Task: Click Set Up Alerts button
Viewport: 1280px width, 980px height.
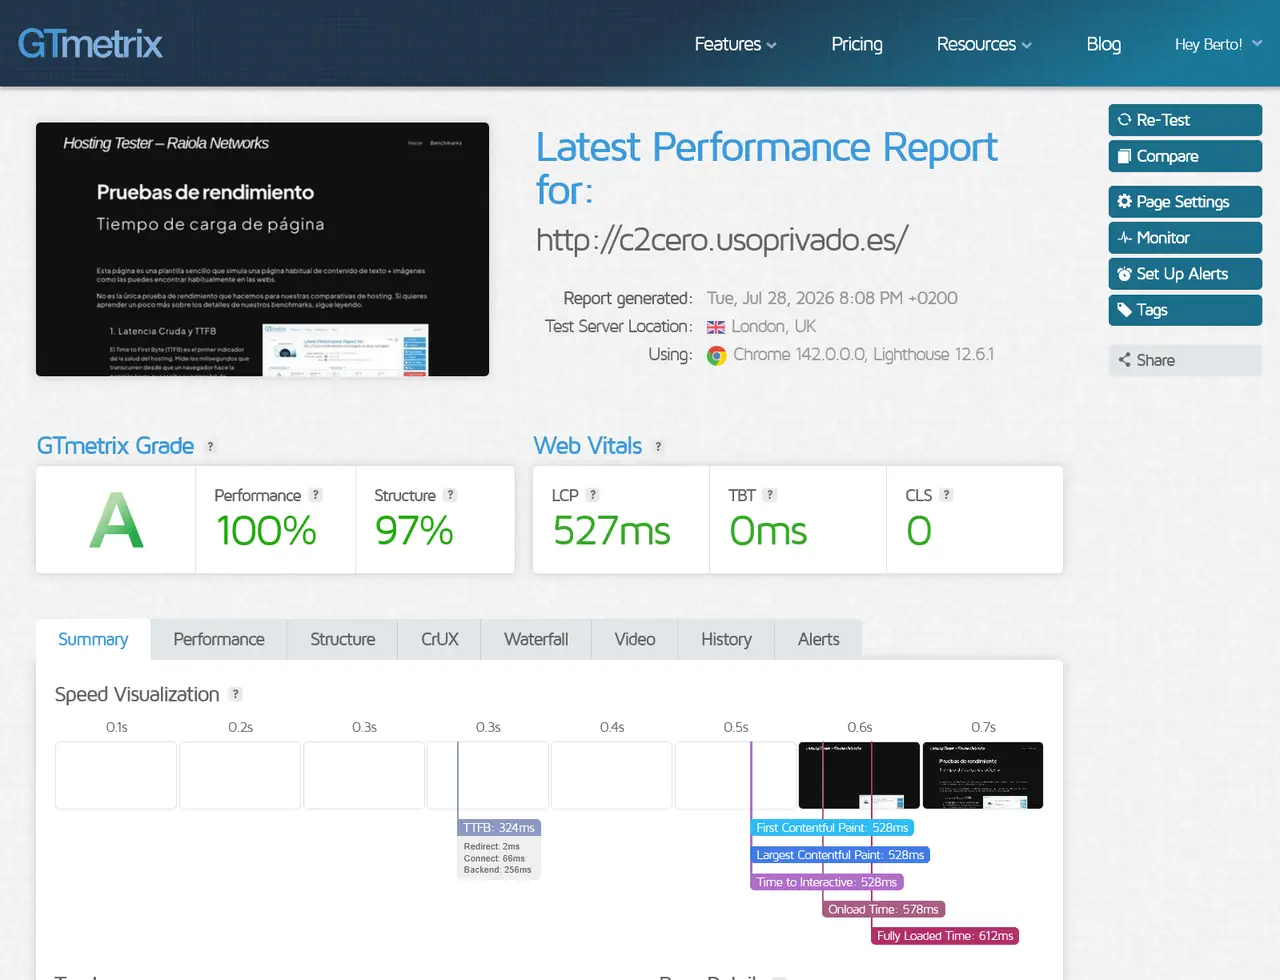Action: [1185, 274]
